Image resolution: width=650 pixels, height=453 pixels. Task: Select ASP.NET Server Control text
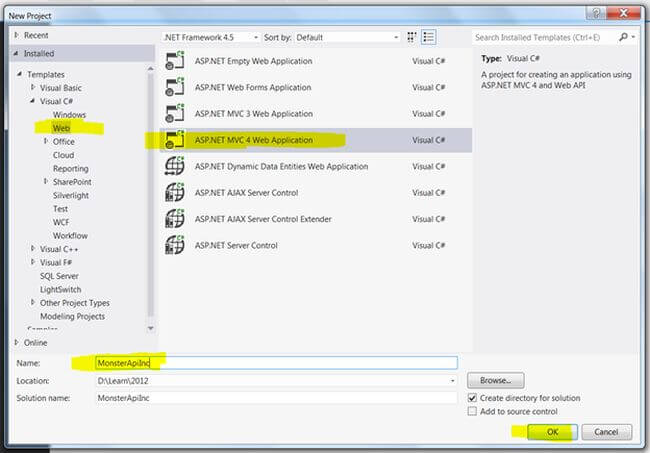point(236,245)
